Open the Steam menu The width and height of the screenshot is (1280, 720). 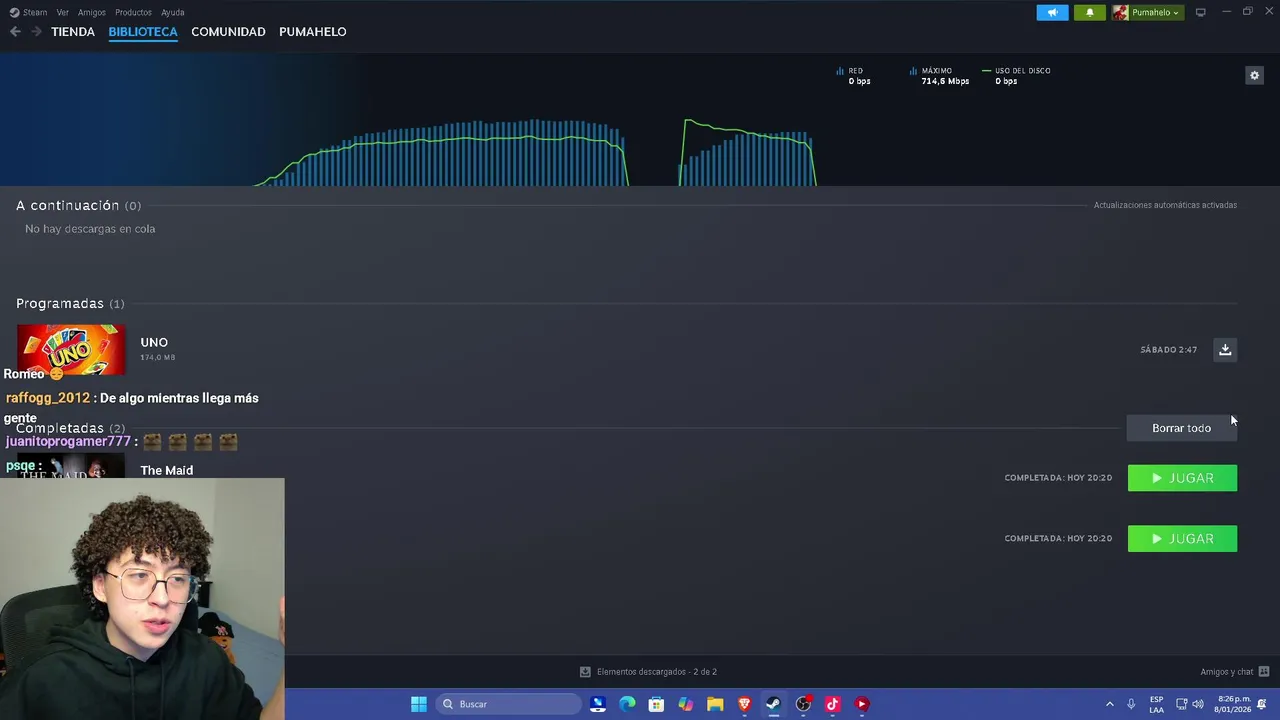coord(29,12)
